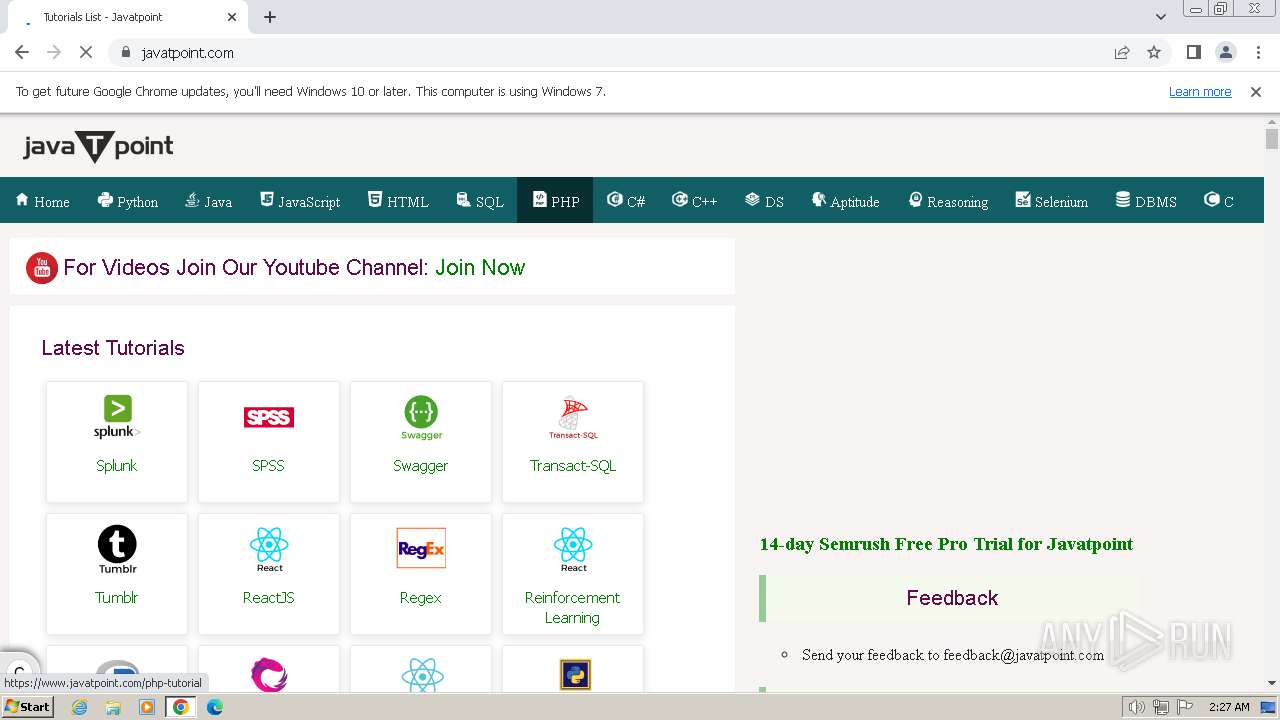Click the Tumblr text link
This screenshot has width=1280, height=720.
pyautogui.click(x=117, y=598)
